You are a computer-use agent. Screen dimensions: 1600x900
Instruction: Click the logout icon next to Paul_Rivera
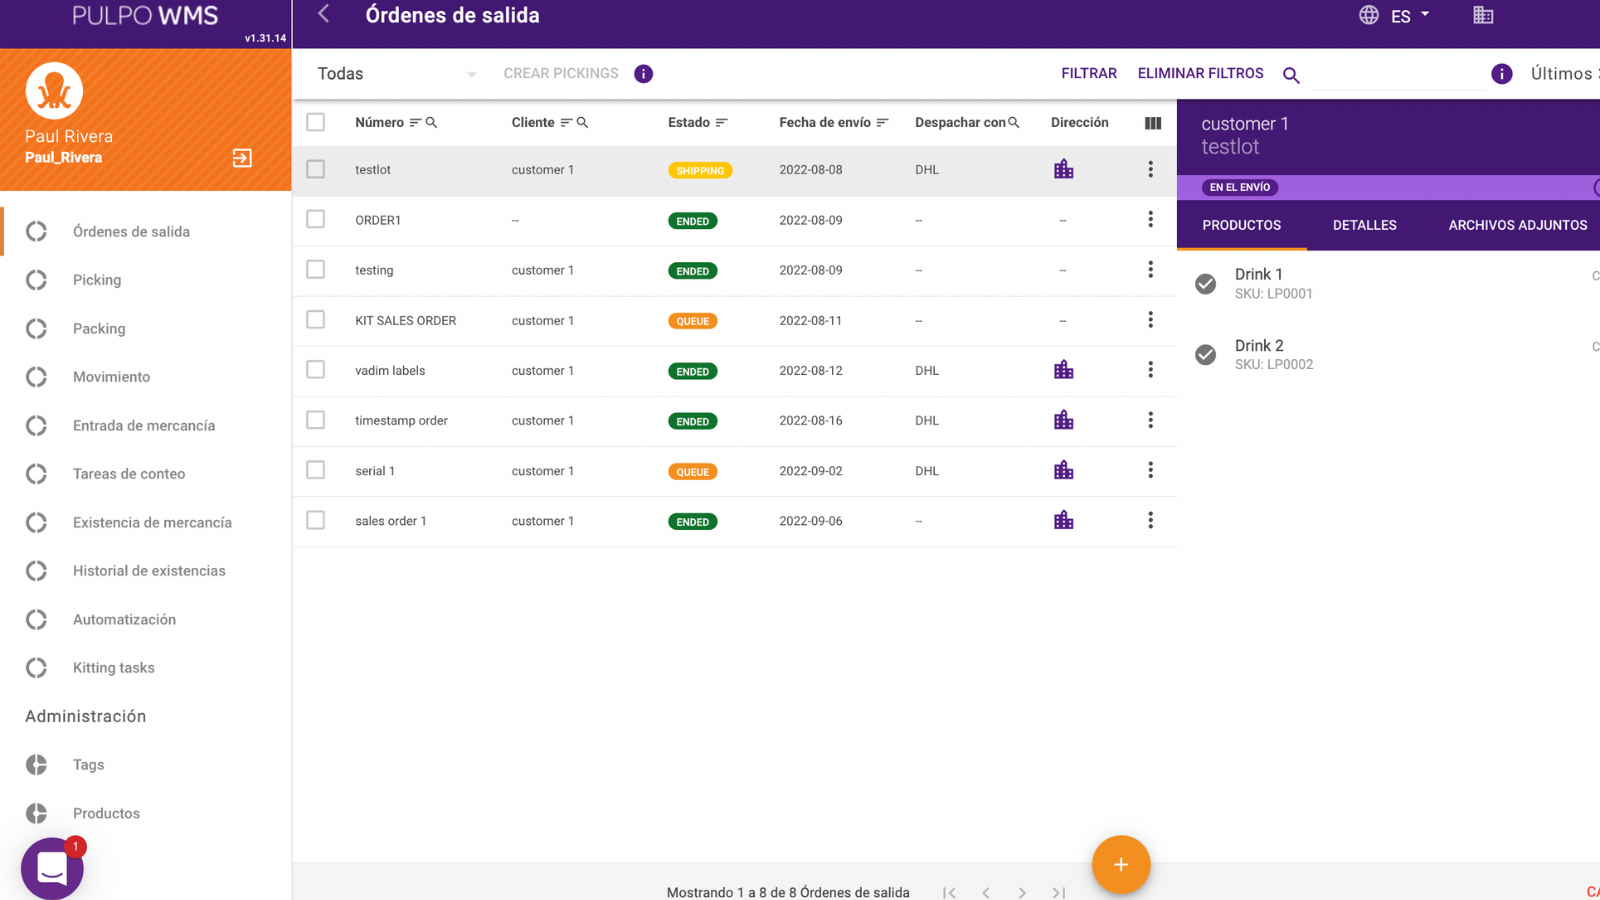click(242, 158)
